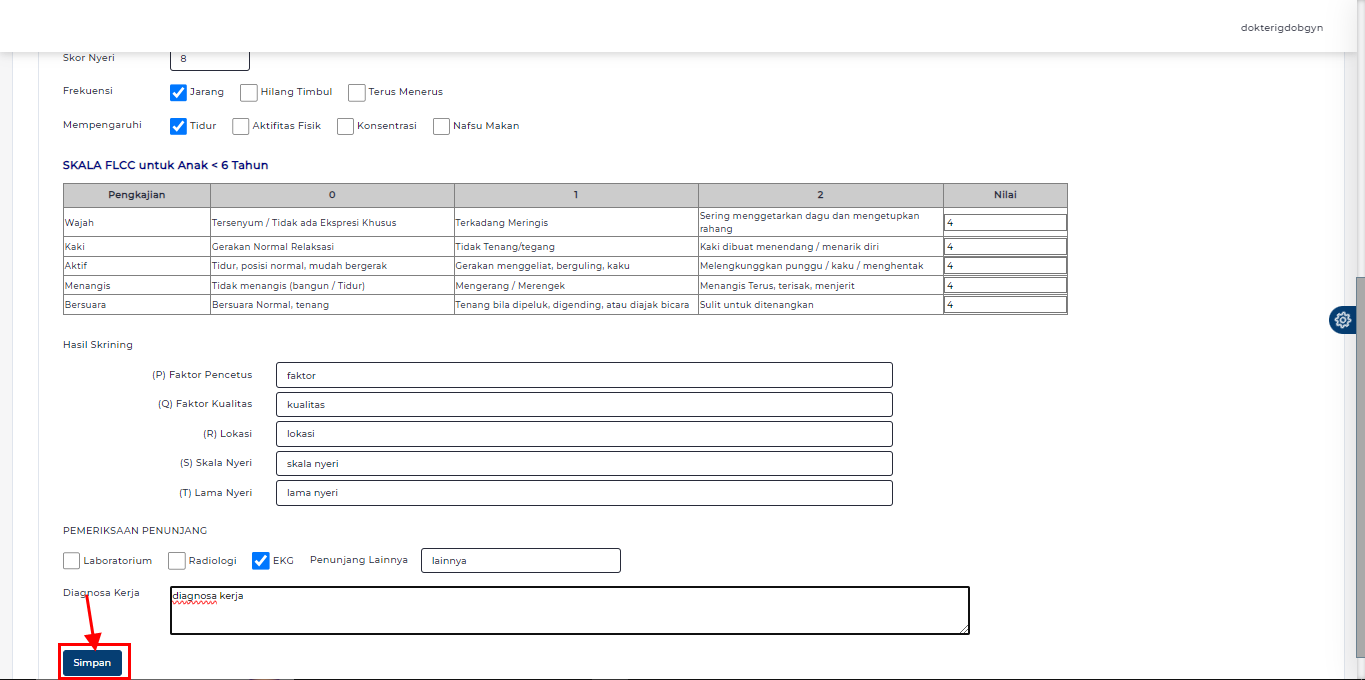Screen dimensions: 1365x680
Task: Enable the Hilang Timbul frequency checkbox
Action: 248,92
